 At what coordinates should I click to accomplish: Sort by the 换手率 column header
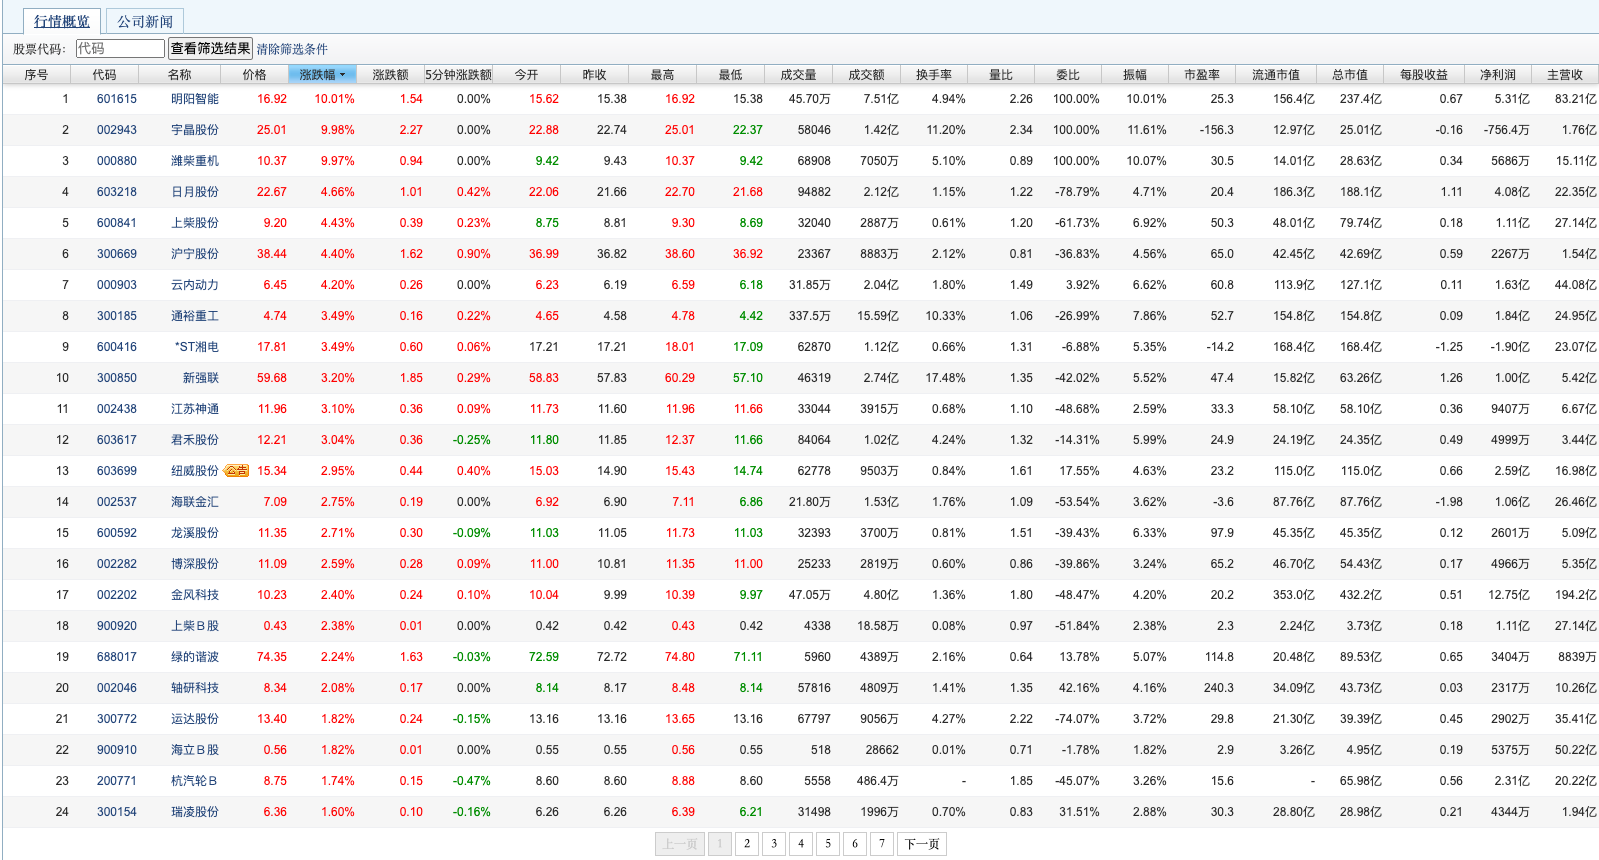point(934,75)
